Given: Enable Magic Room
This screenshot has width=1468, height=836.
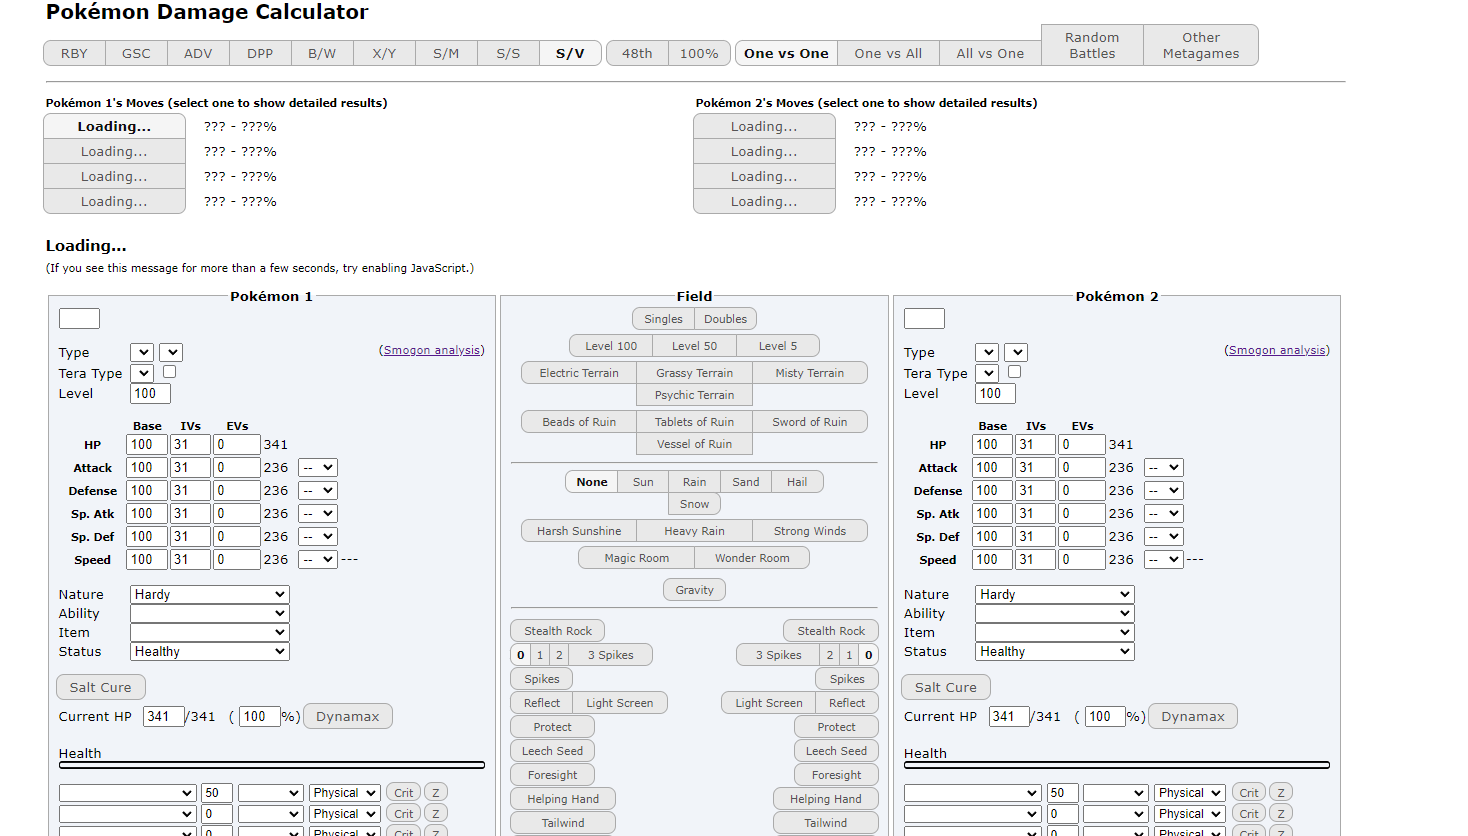Looking at the screenshot, I should pyautogui.click(x=636, y=558).
